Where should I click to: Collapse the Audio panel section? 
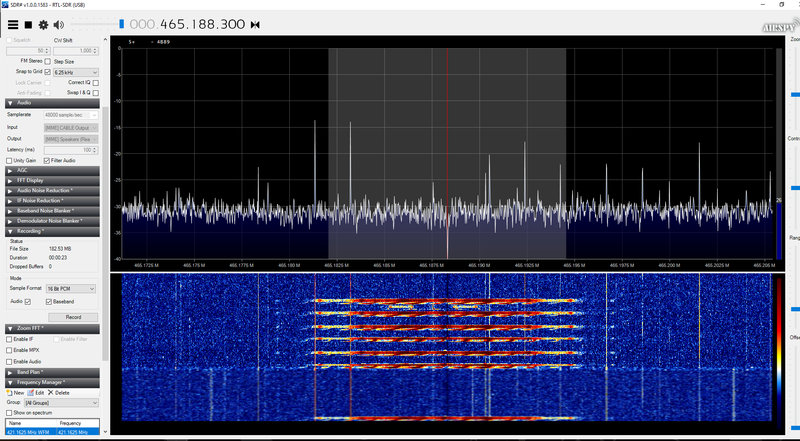click(52, 103)
